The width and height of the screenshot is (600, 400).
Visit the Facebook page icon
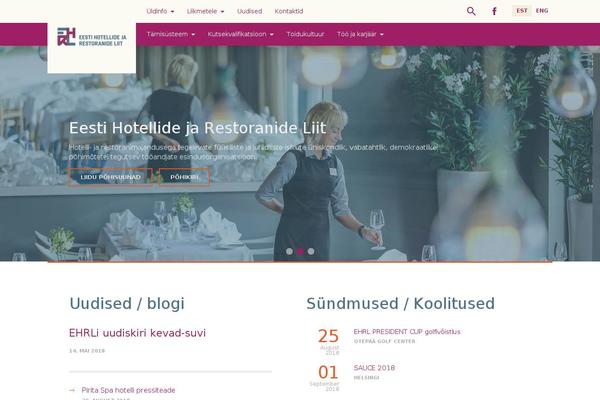(494, 11)
